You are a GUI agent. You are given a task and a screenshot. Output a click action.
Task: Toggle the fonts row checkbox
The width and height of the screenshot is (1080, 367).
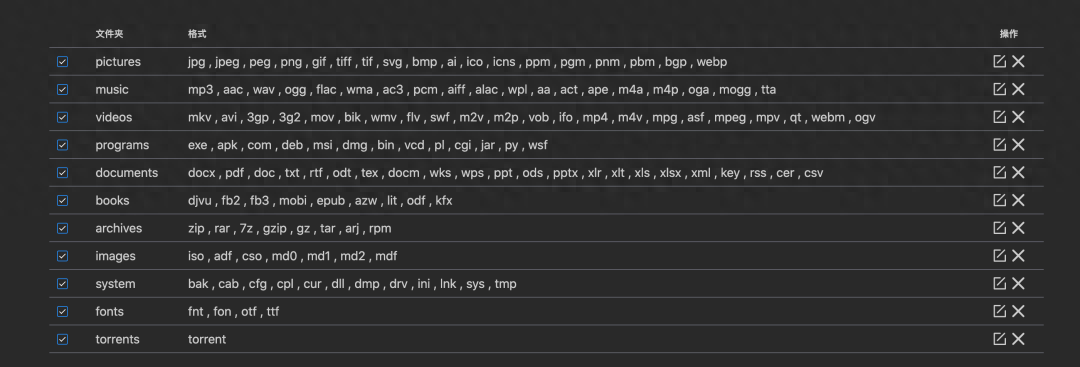(63, 311)
